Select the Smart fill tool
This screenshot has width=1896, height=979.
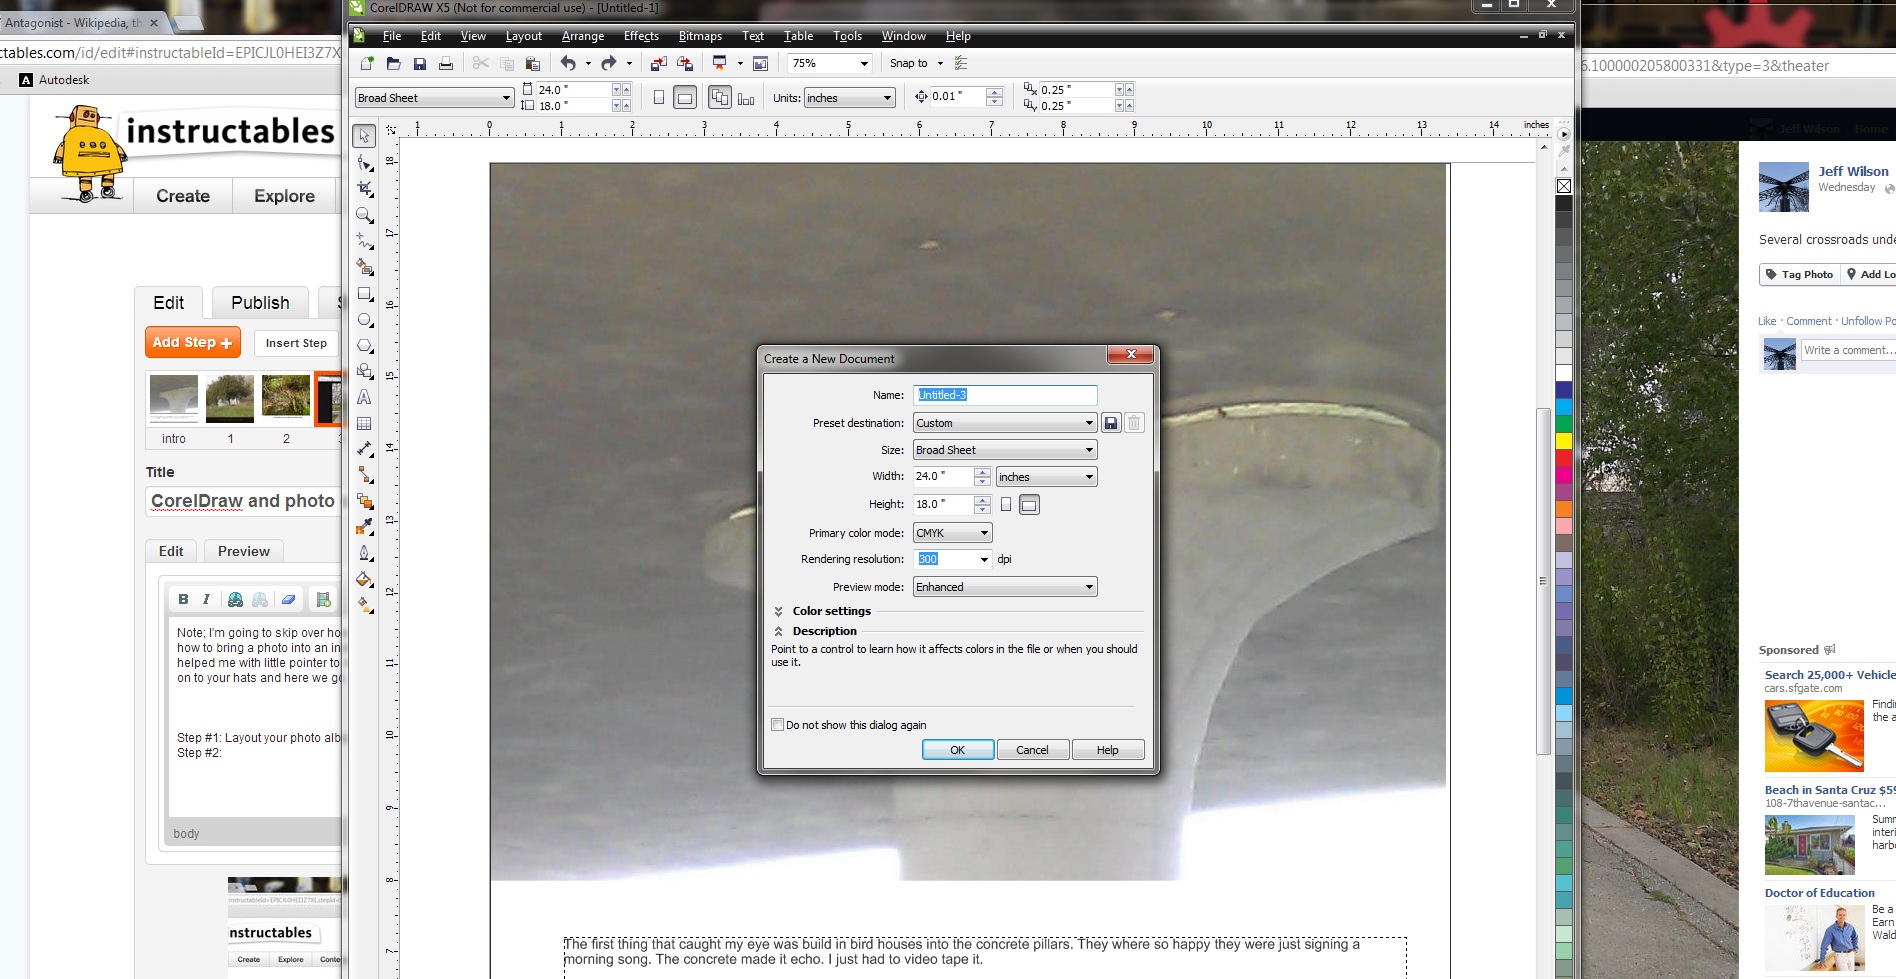pos(364,267)
